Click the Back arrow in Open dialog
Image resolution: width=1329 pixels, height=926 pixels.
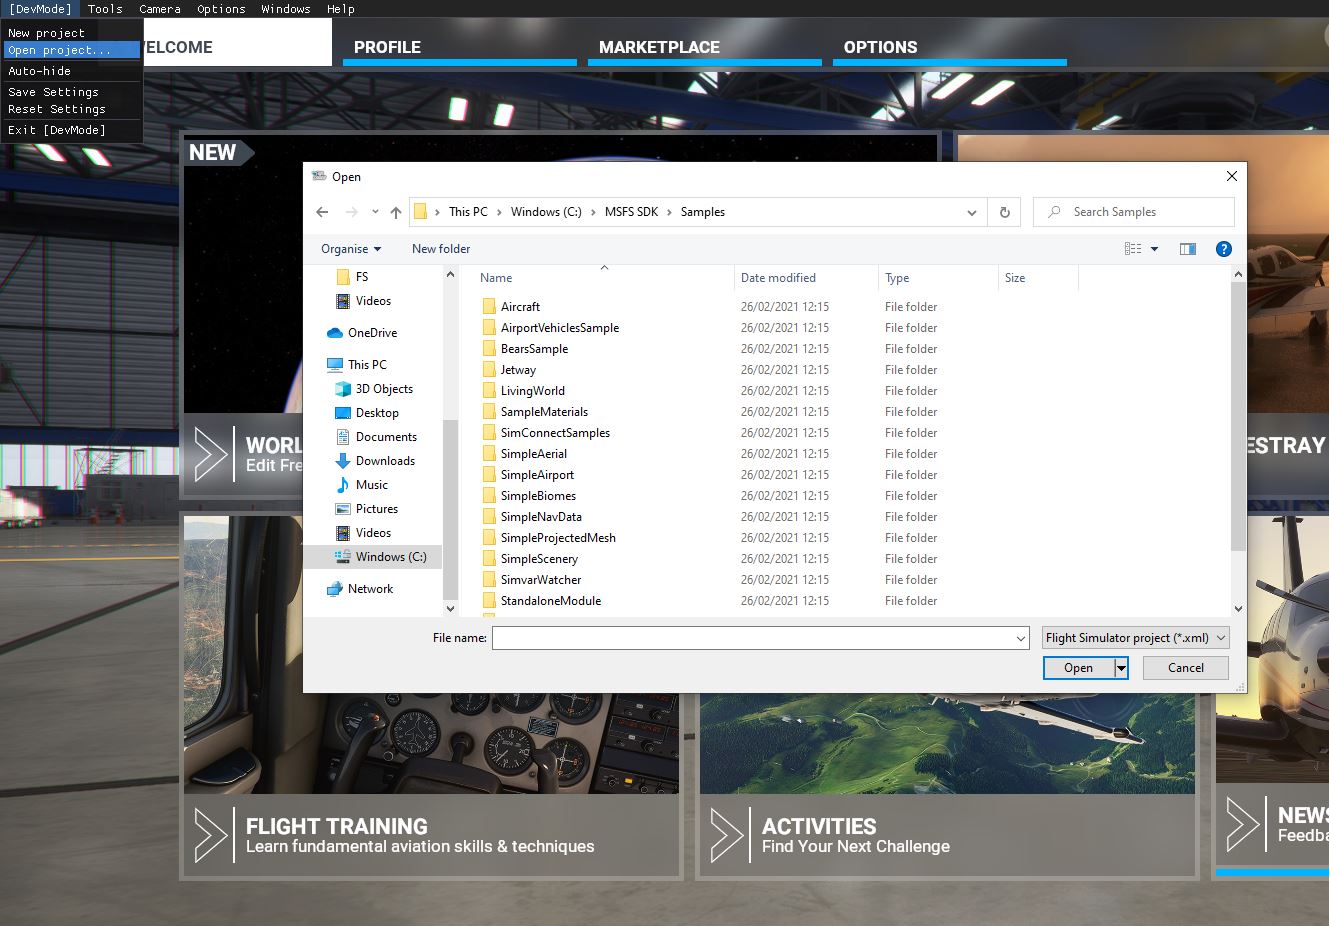click(x=322, y=212)
